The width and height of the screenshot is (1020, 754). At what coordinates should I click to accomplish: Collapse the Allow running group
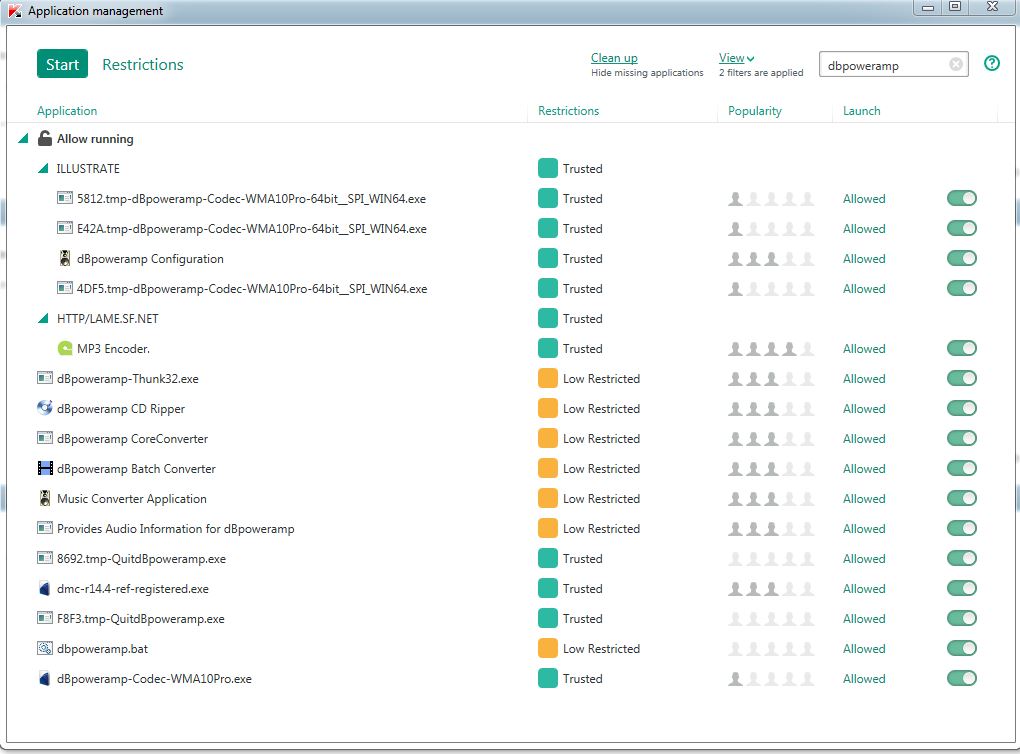23,139
